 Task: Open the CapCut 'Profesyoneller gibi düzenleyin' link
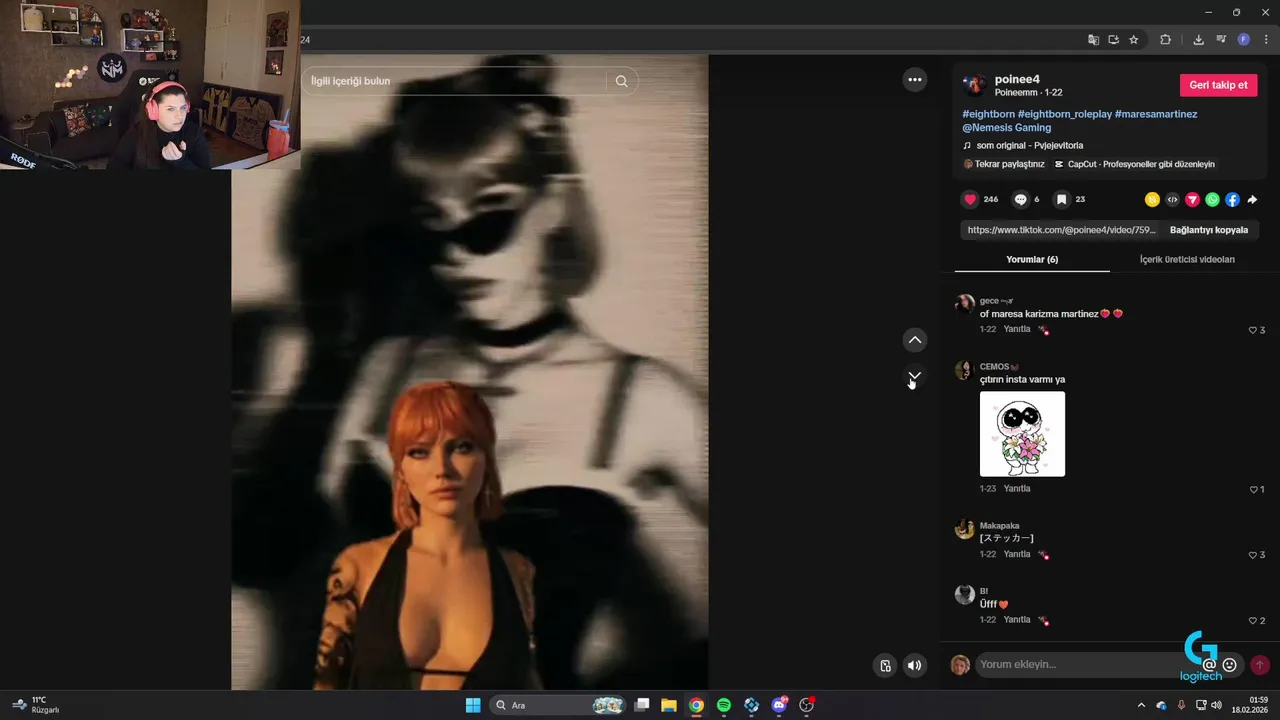(x=1134, y=164)
